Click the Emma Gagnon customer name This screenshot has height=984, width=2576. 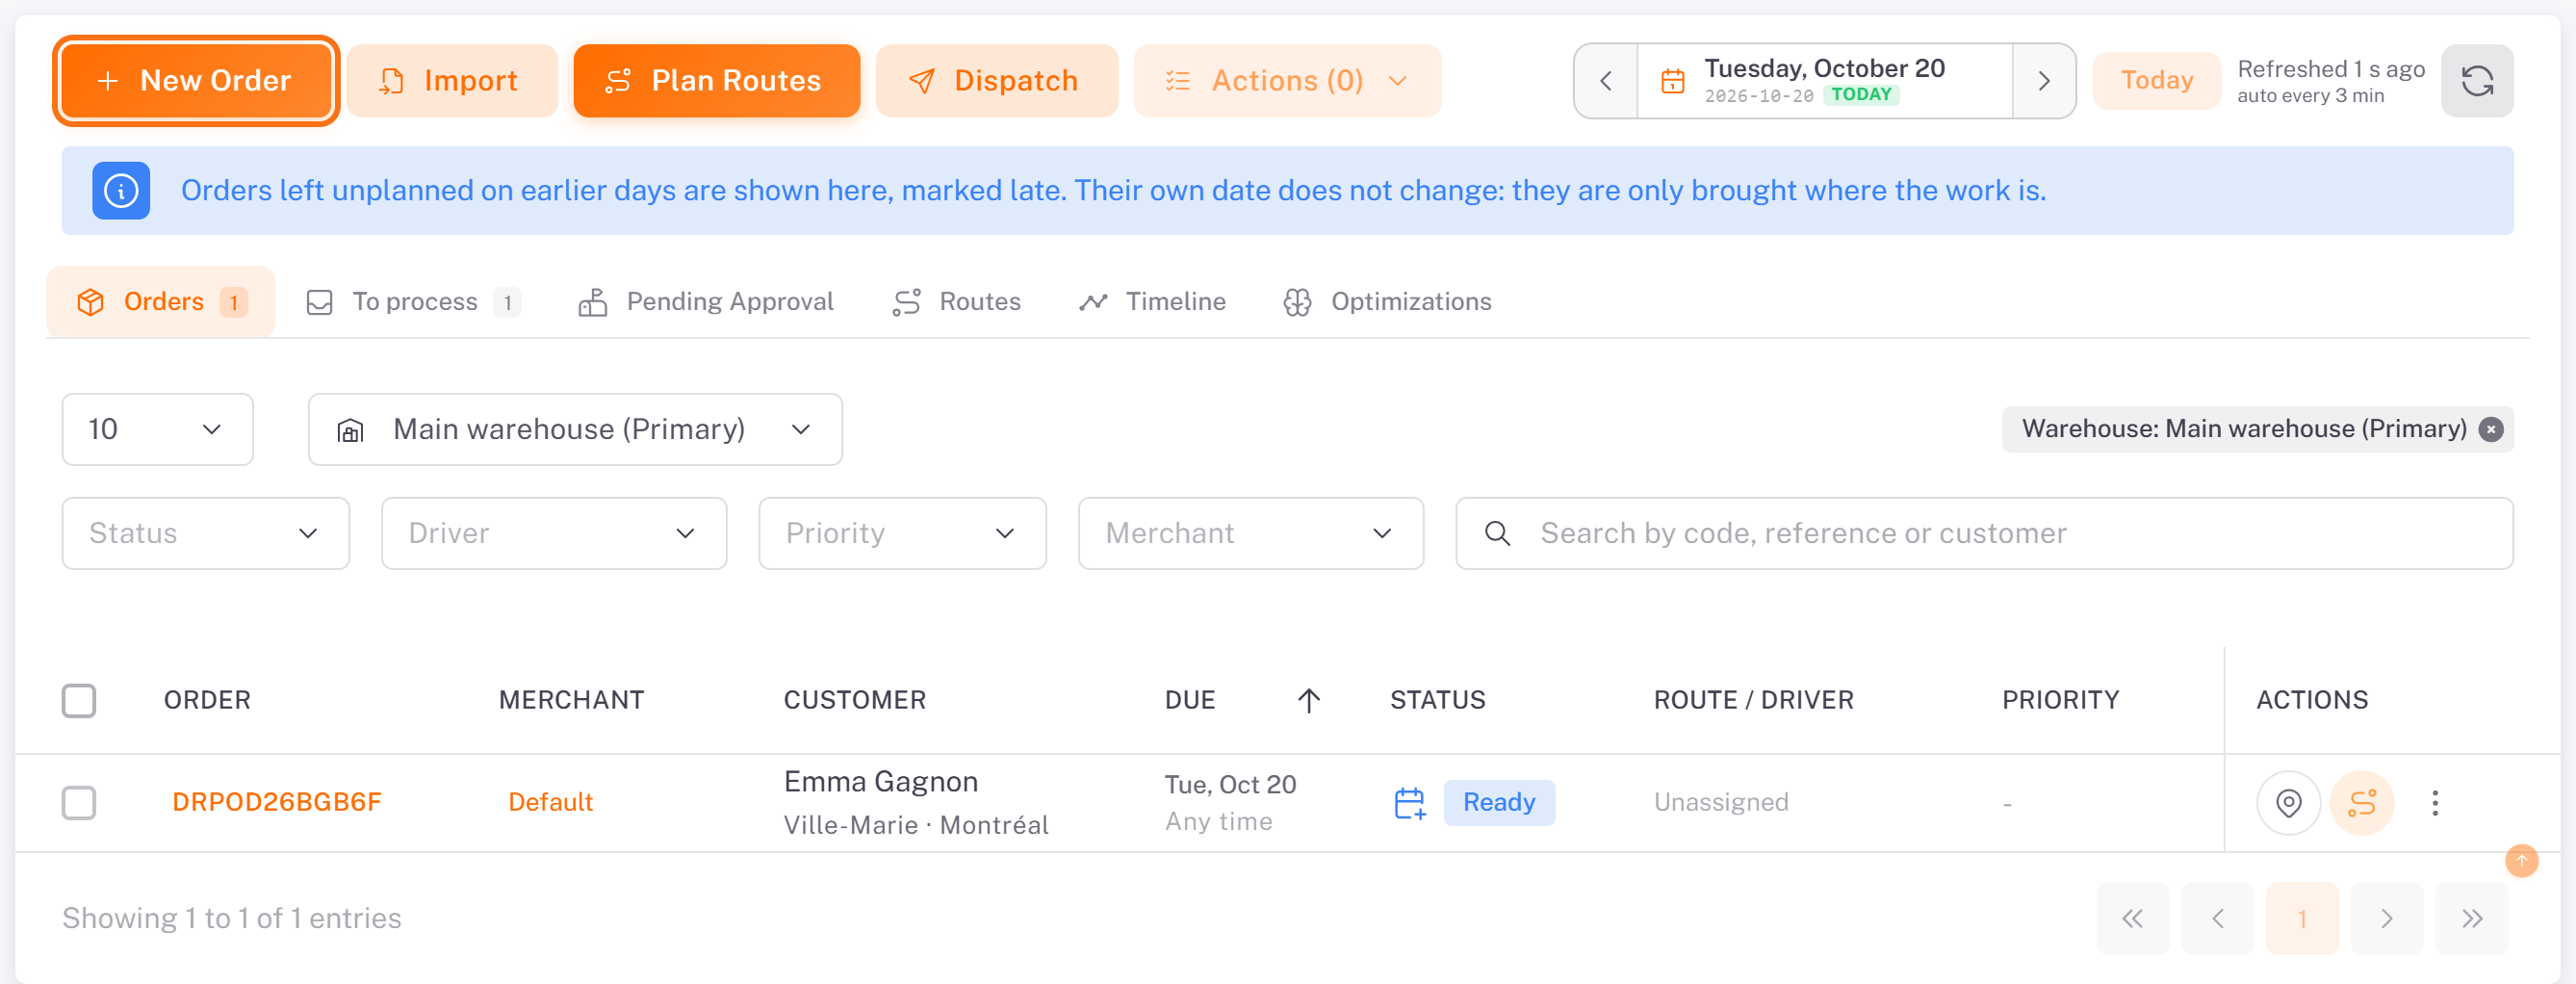[880, 781]
